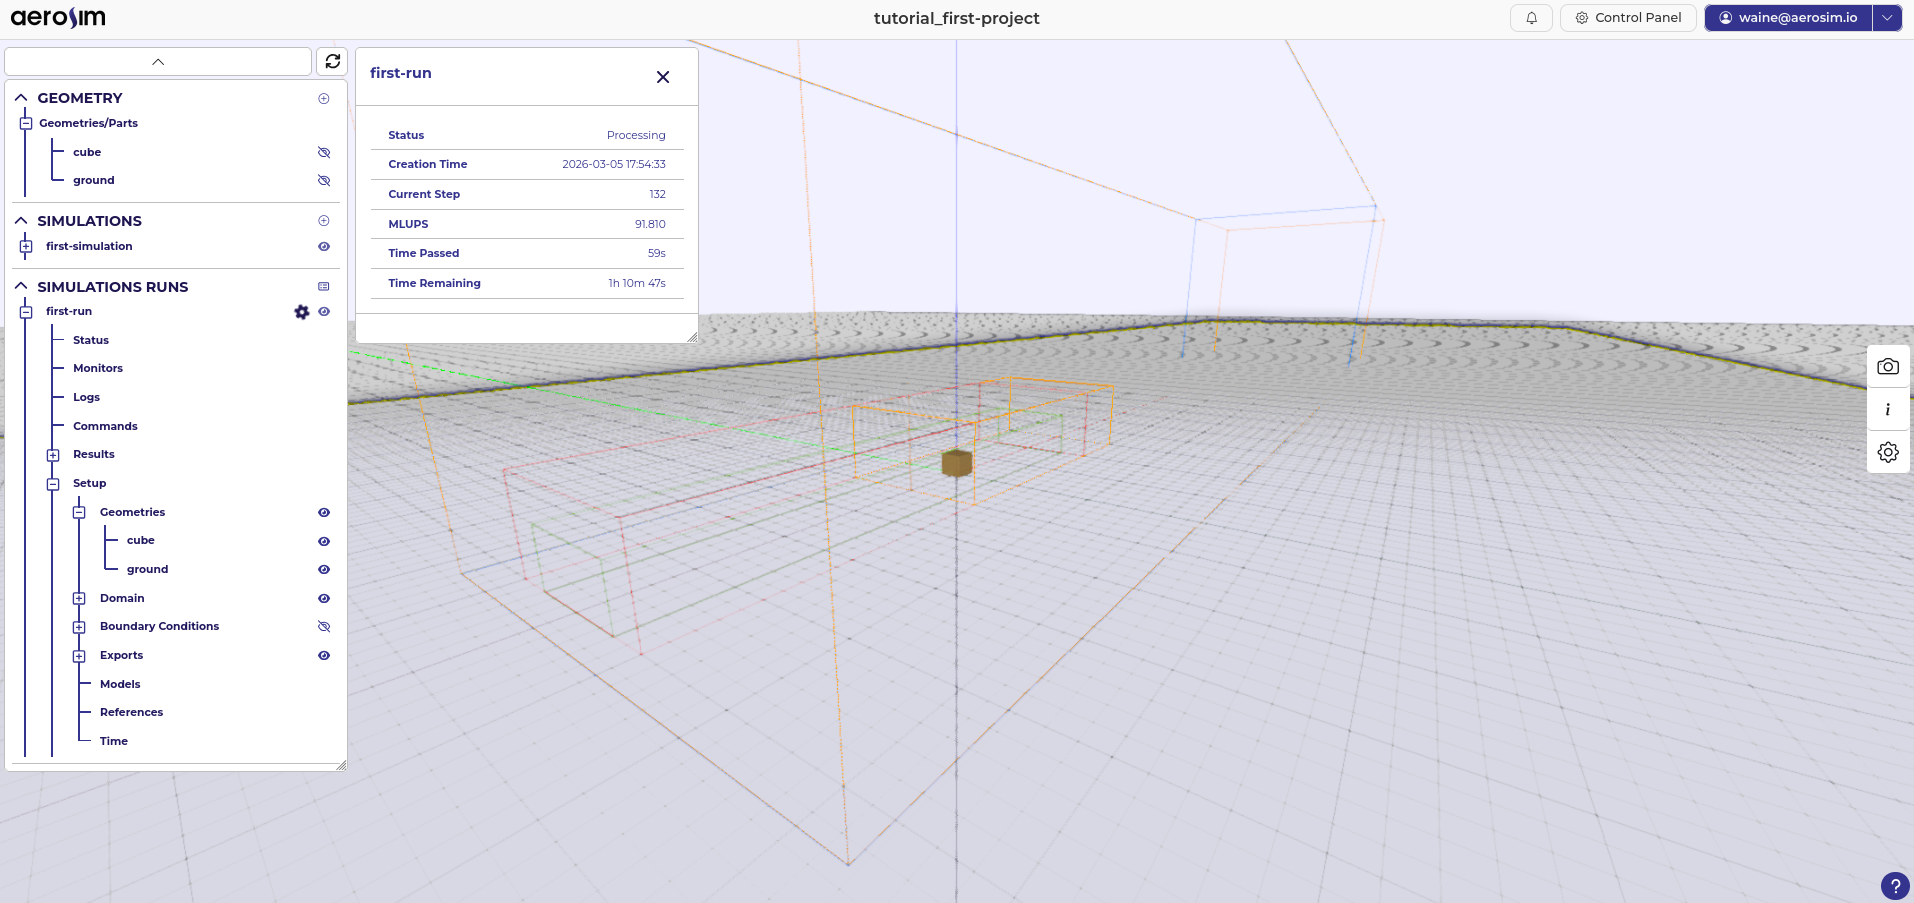Open the user account dropdown arrow
The image size is (1914, 903).
[1887, 18]
